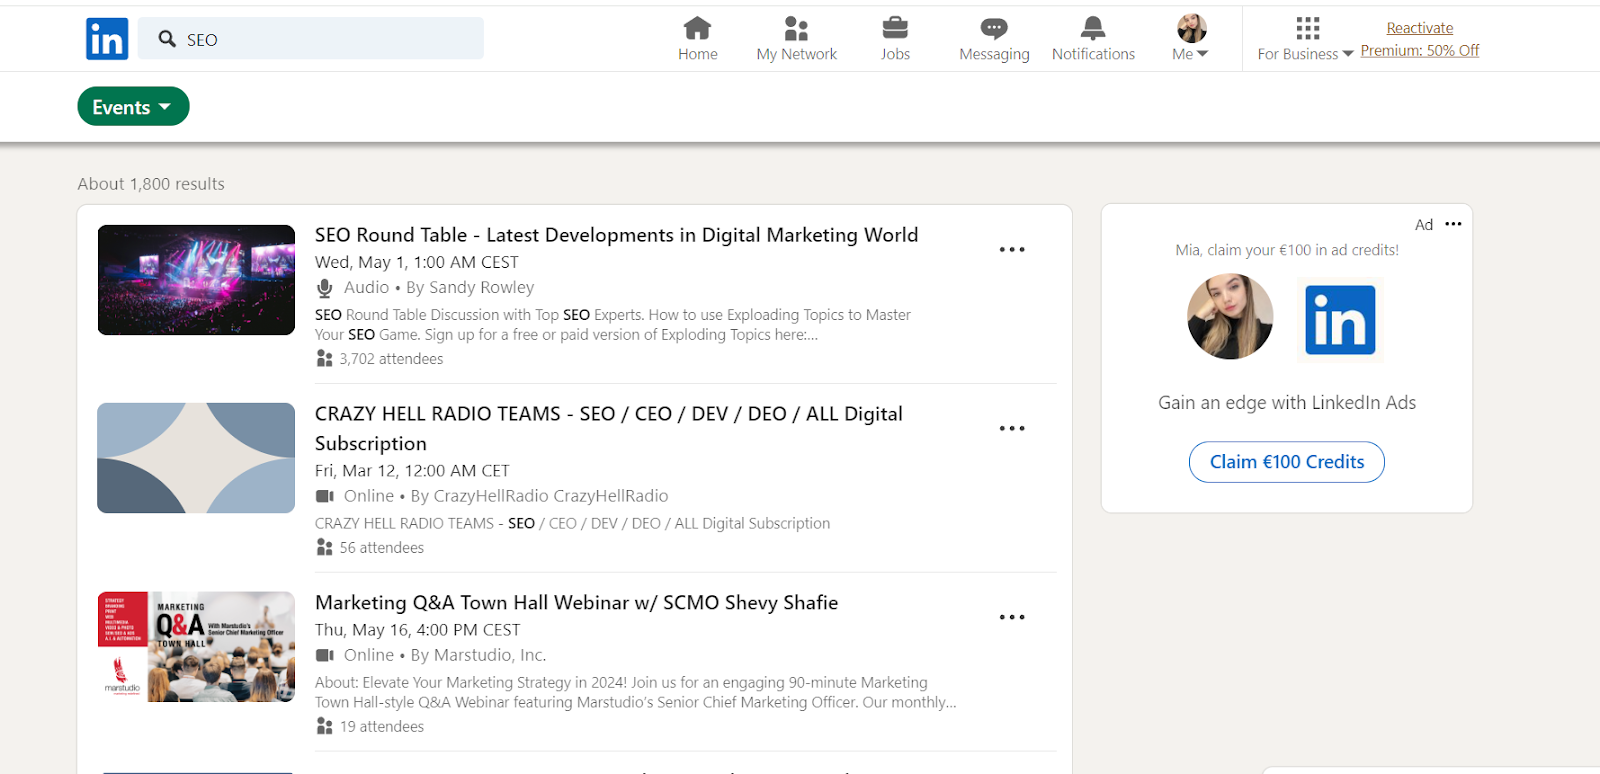Screen dimensions: 1600x774
Task: Open options for SEO Round Table event
Action: pos(1012,249)
